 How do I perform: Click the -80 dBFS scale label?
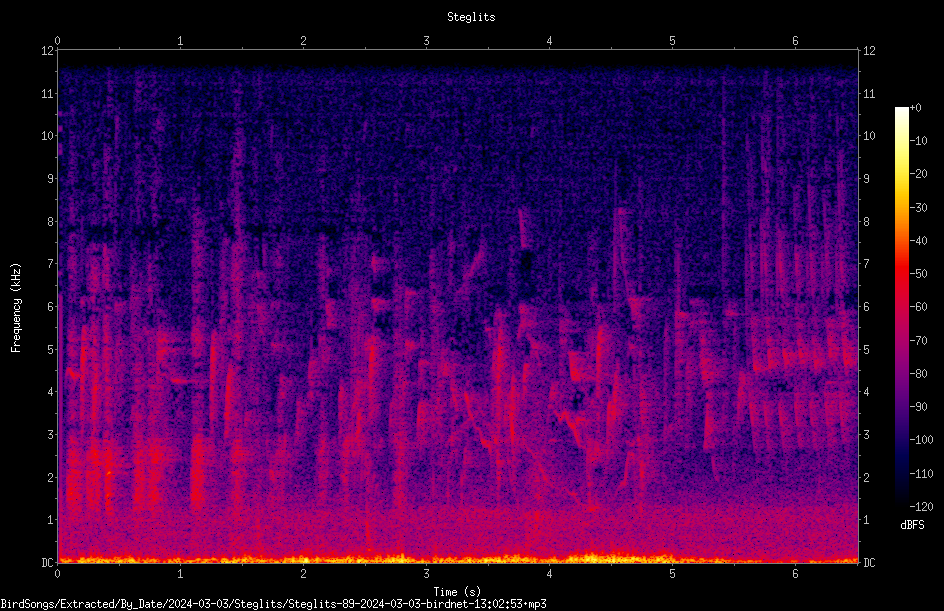point(918,373)
